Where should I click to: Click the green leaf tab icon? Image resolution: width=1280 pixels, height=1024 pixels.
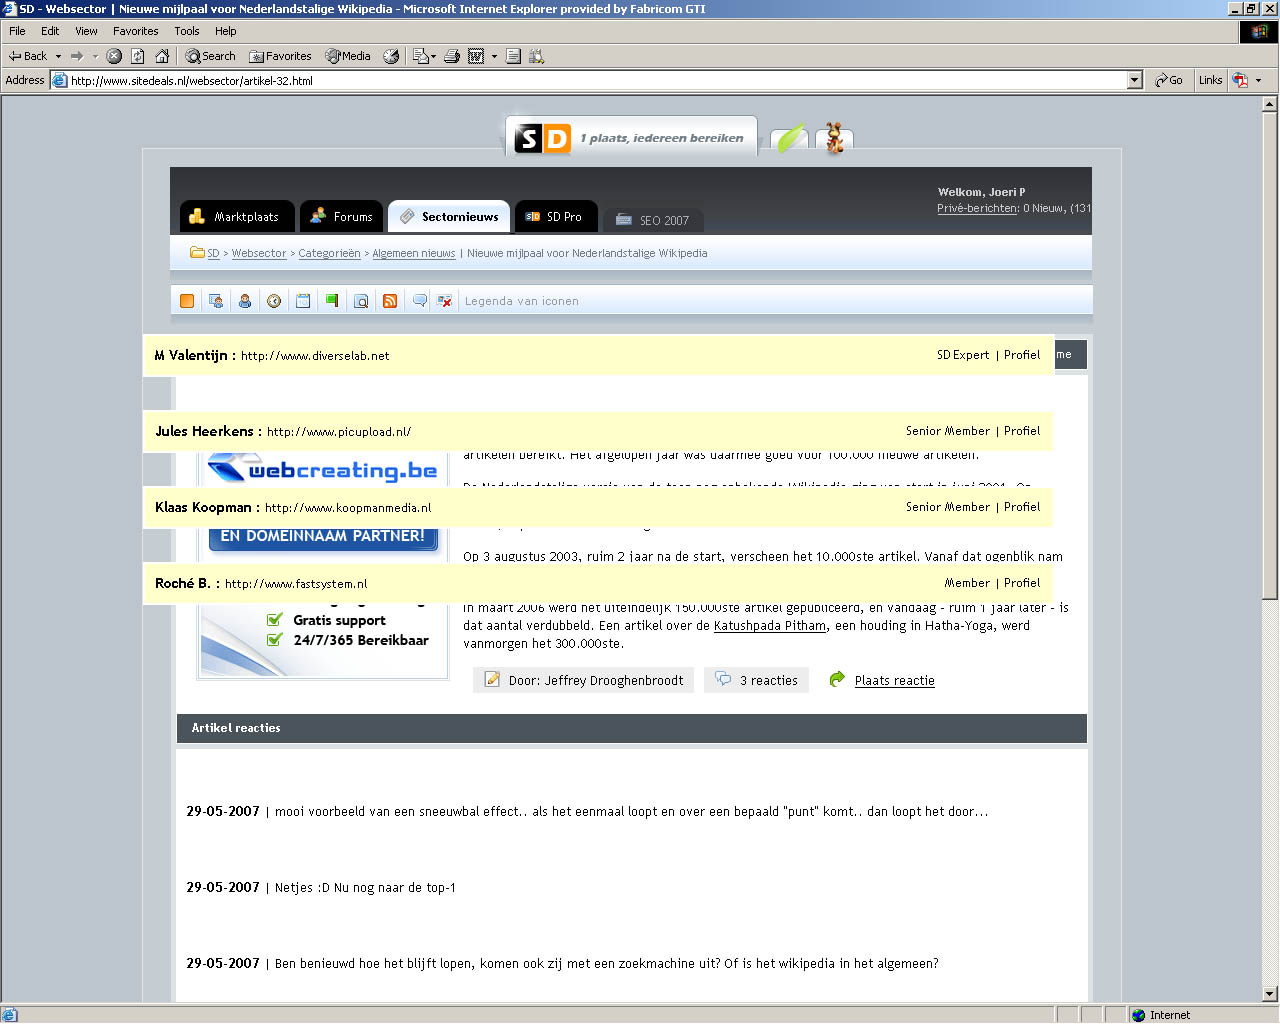792,138
